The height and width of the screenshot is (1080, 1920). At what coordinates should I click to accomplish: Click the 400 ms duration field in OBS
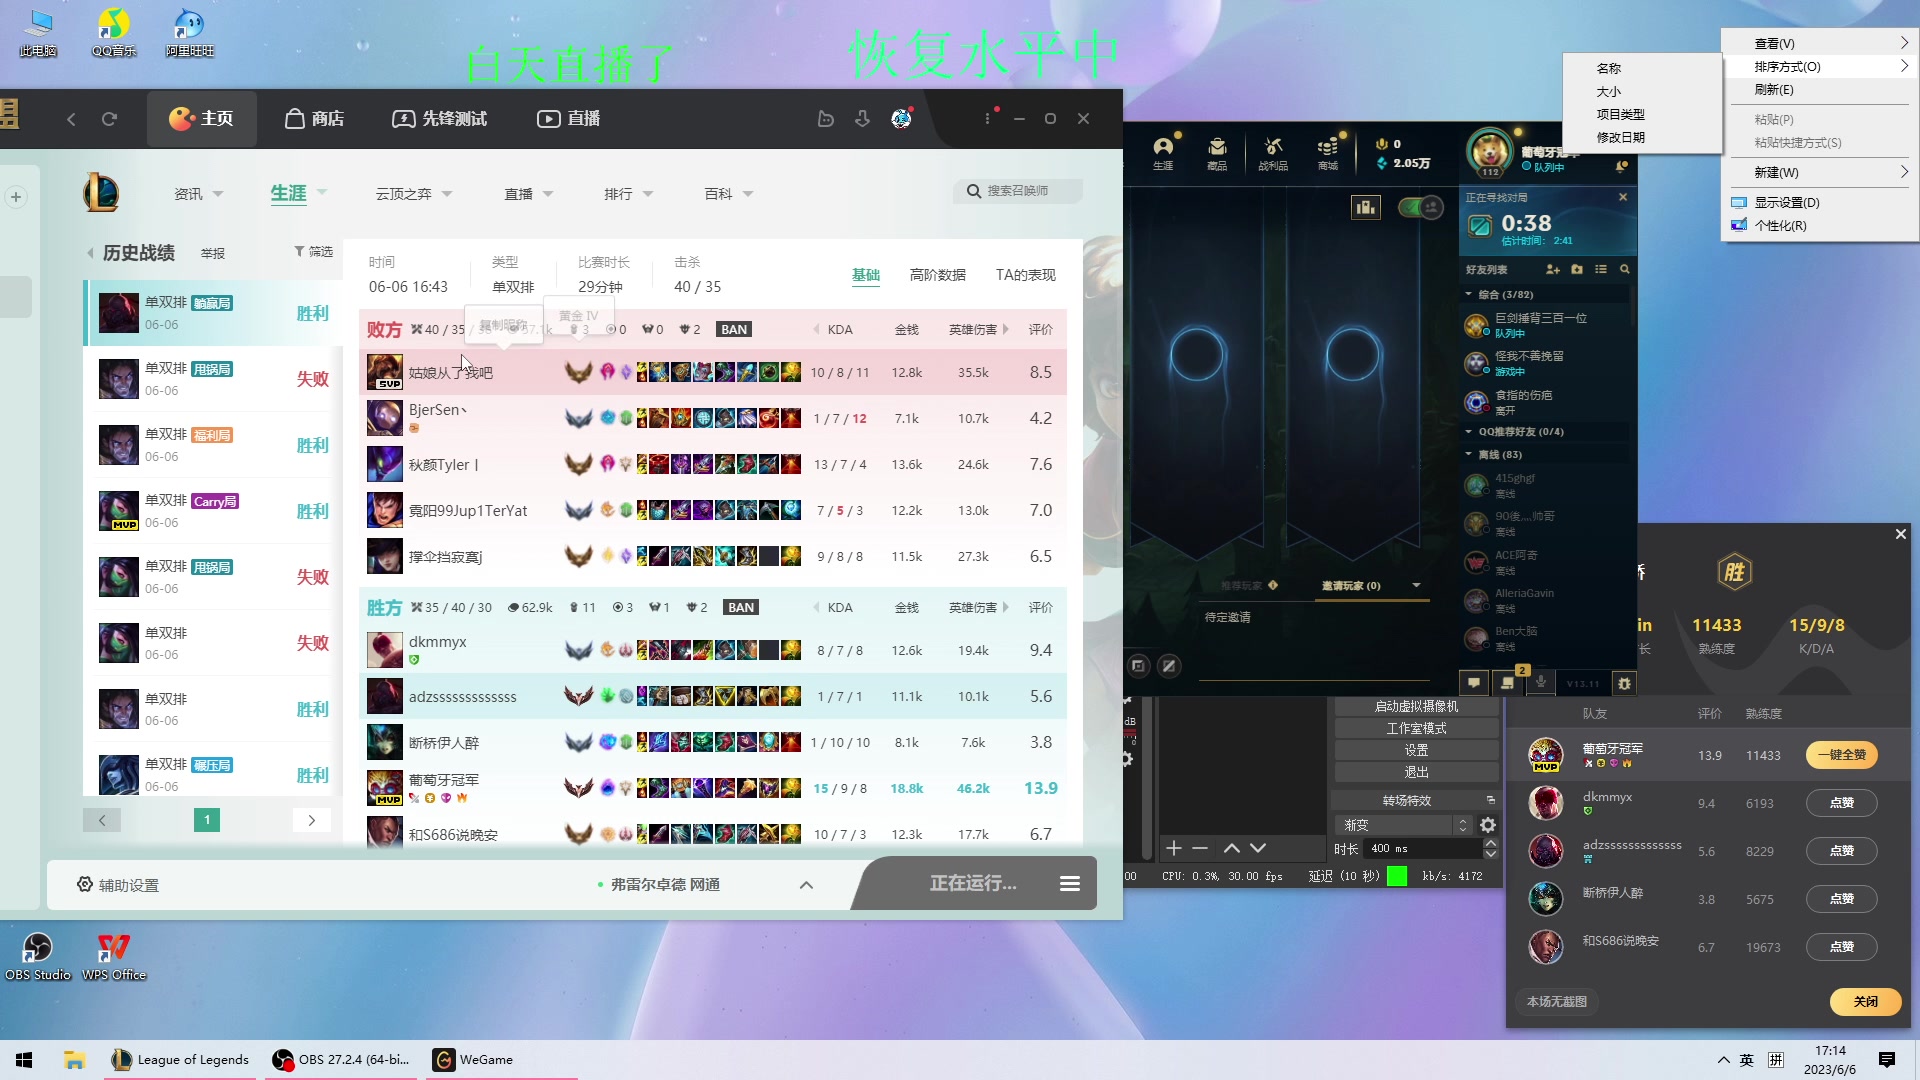(x=1424, y=848)
